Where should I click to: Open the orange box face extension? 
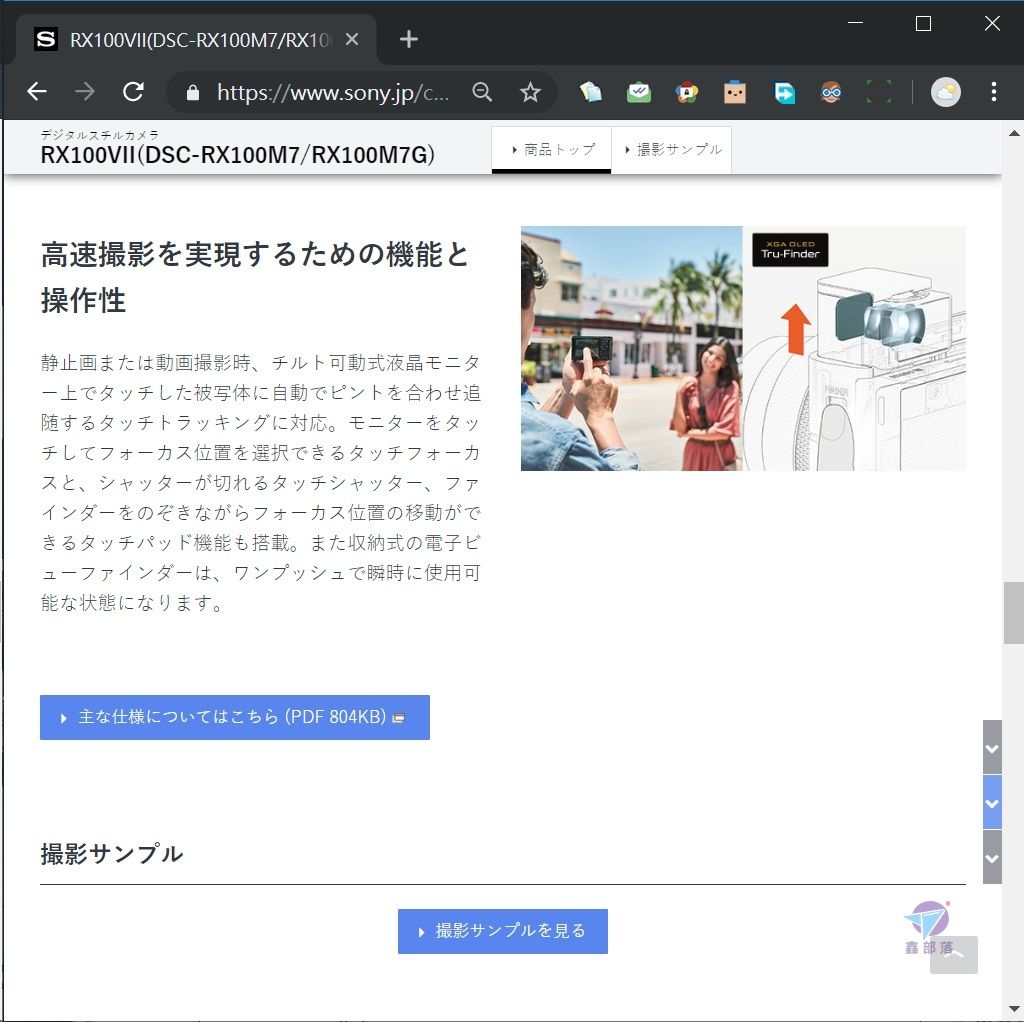735,92
